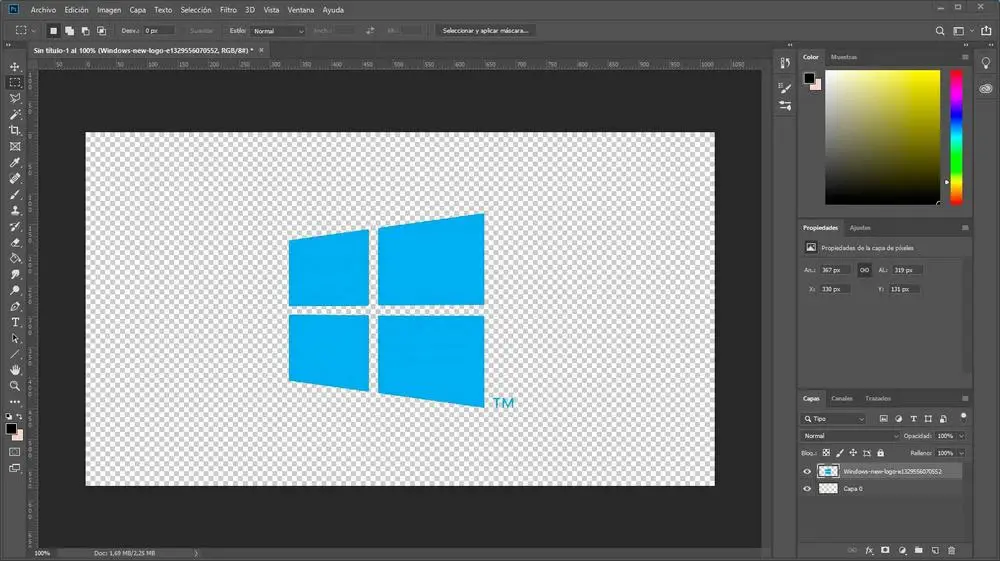Select the Horizontal Type tool
Screen dimensions: 1000x561
tap(15, 322)
